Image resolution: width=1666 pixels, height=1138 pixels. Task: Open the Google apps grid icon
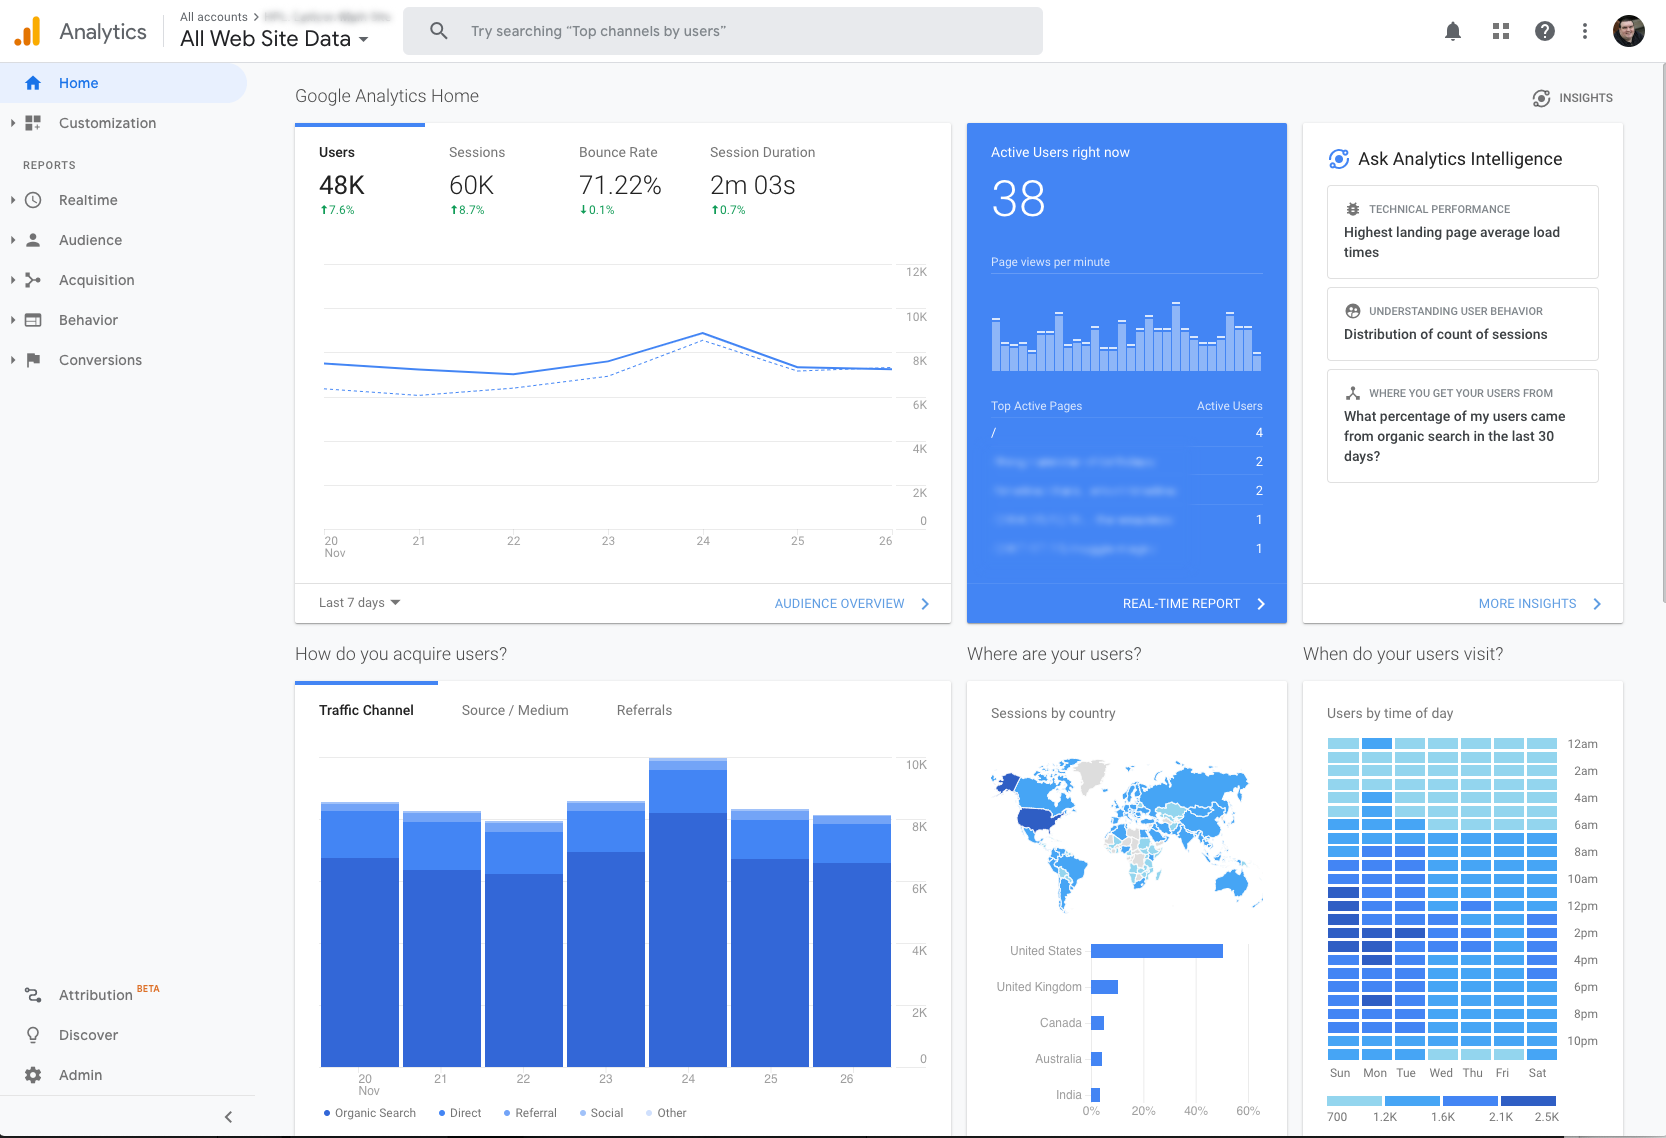1500,31
